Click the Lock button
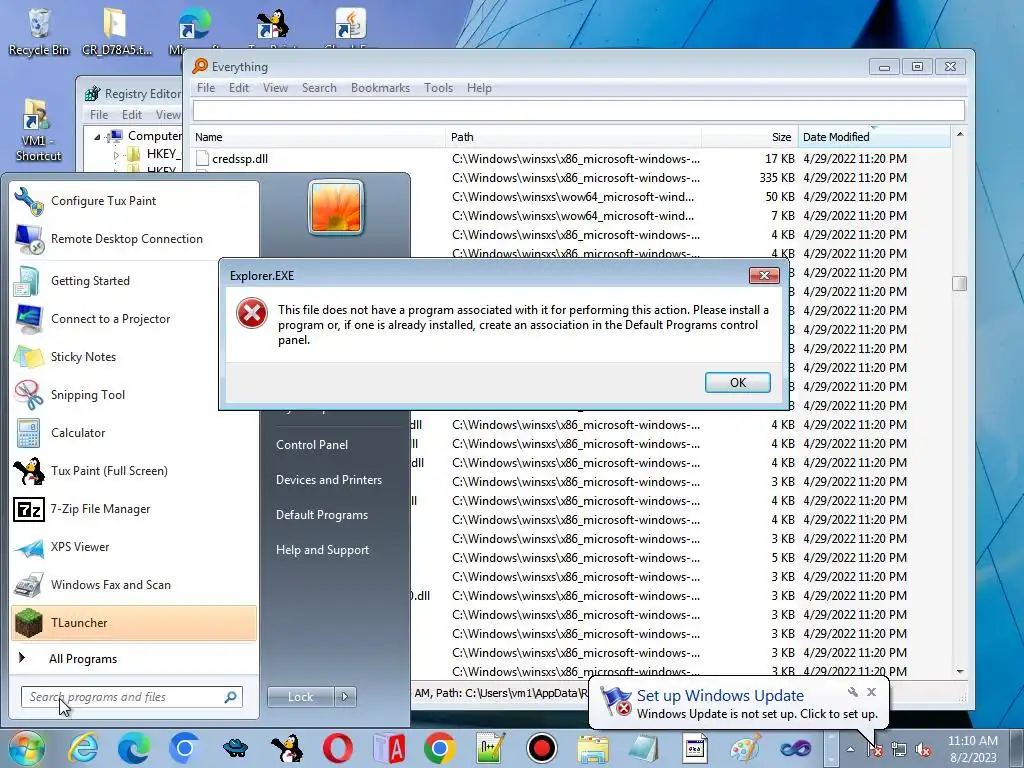Screen dimensions: 1024x768 (x=300, y=697)
